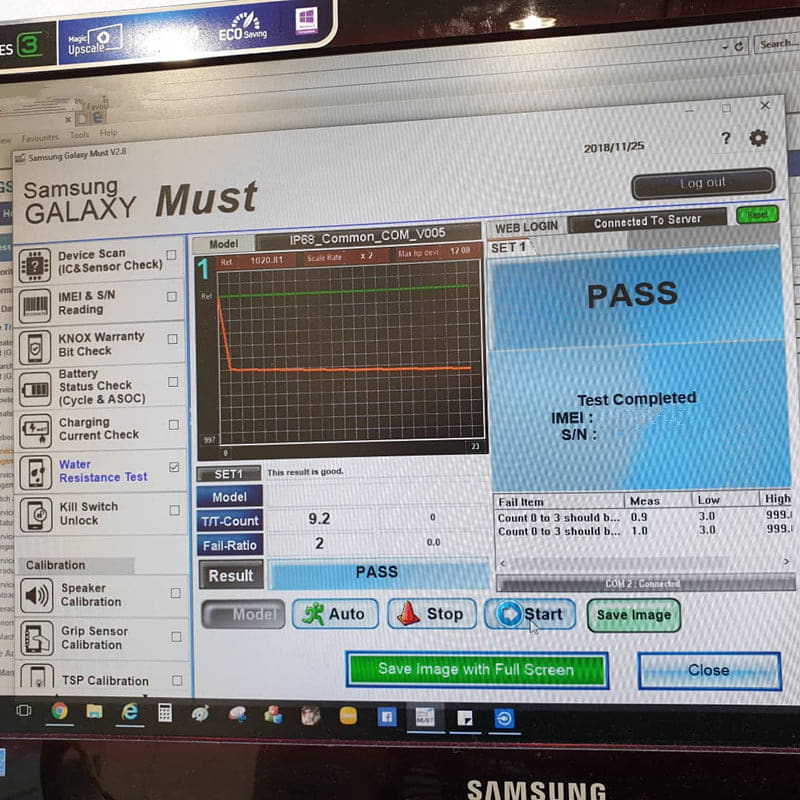The image size is (800, 800).
Task: Click the Galaxy Must taskbar icon
Action: [x=425, y=717]
